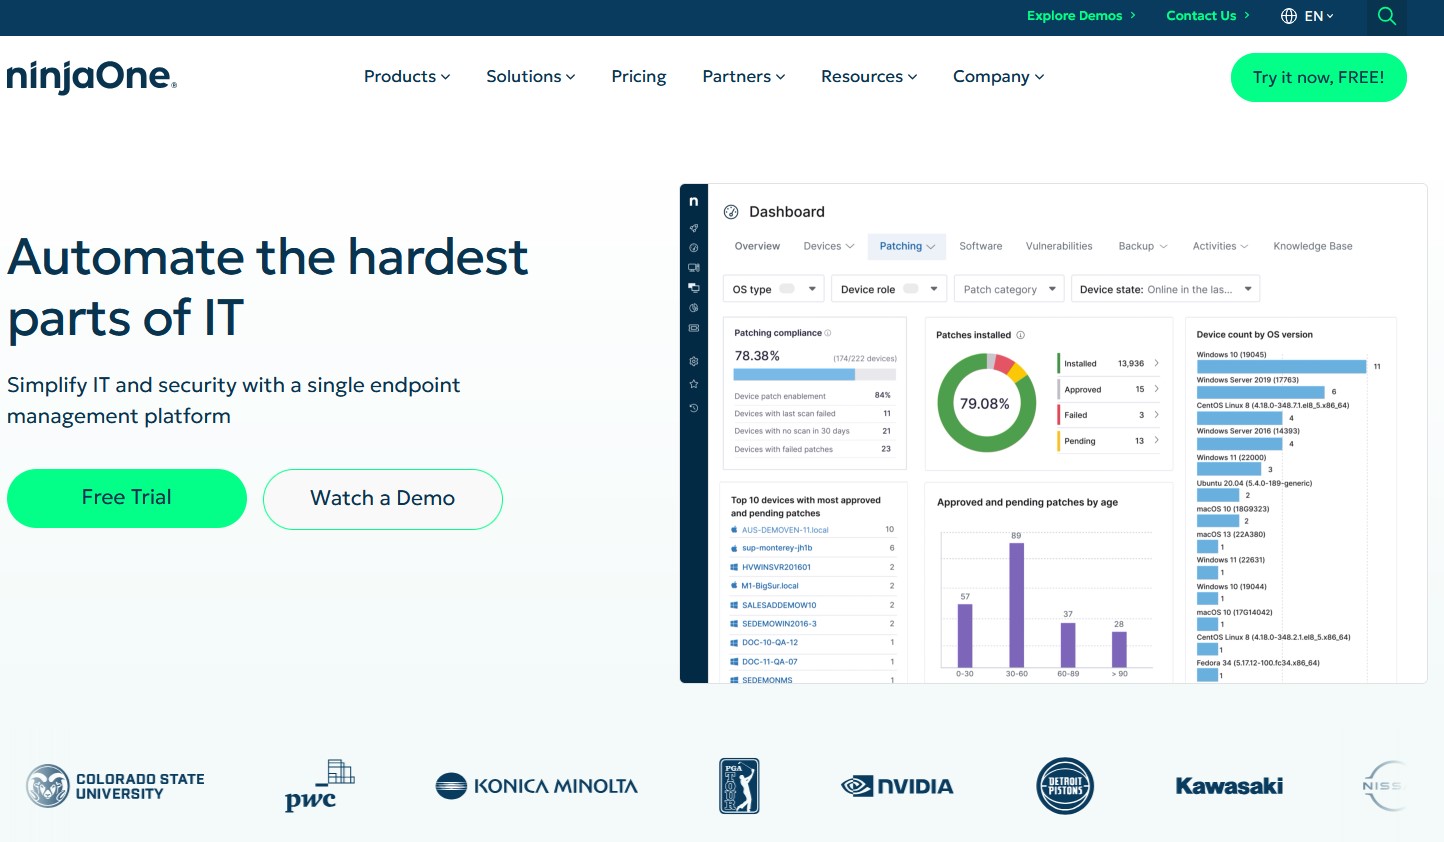Viewport: 1444px width, 842px height.
Task: Click the Colorado State University logo
Action: coord(115,786)
